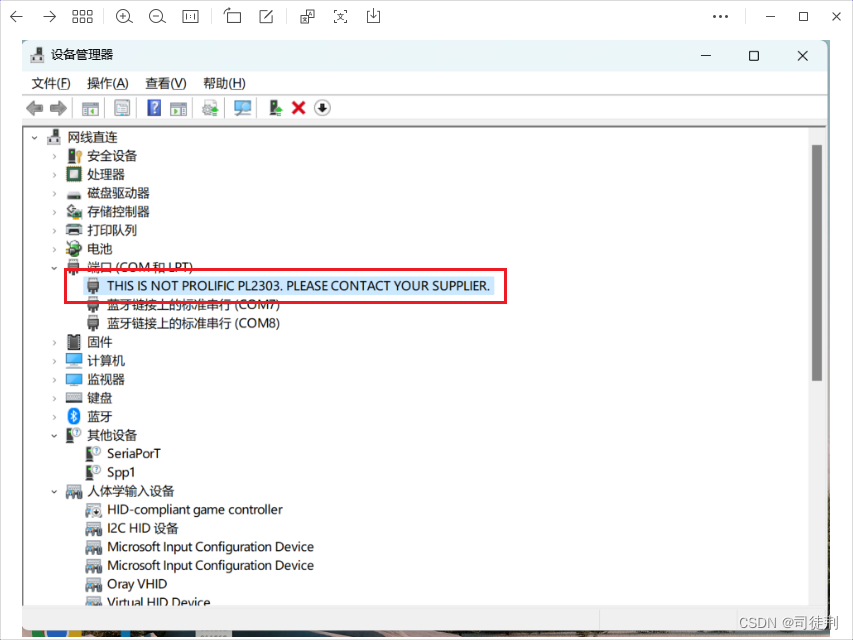The image size is (853, 640).
Task: Expand the 安全设备 category
Action: [54, 156]
